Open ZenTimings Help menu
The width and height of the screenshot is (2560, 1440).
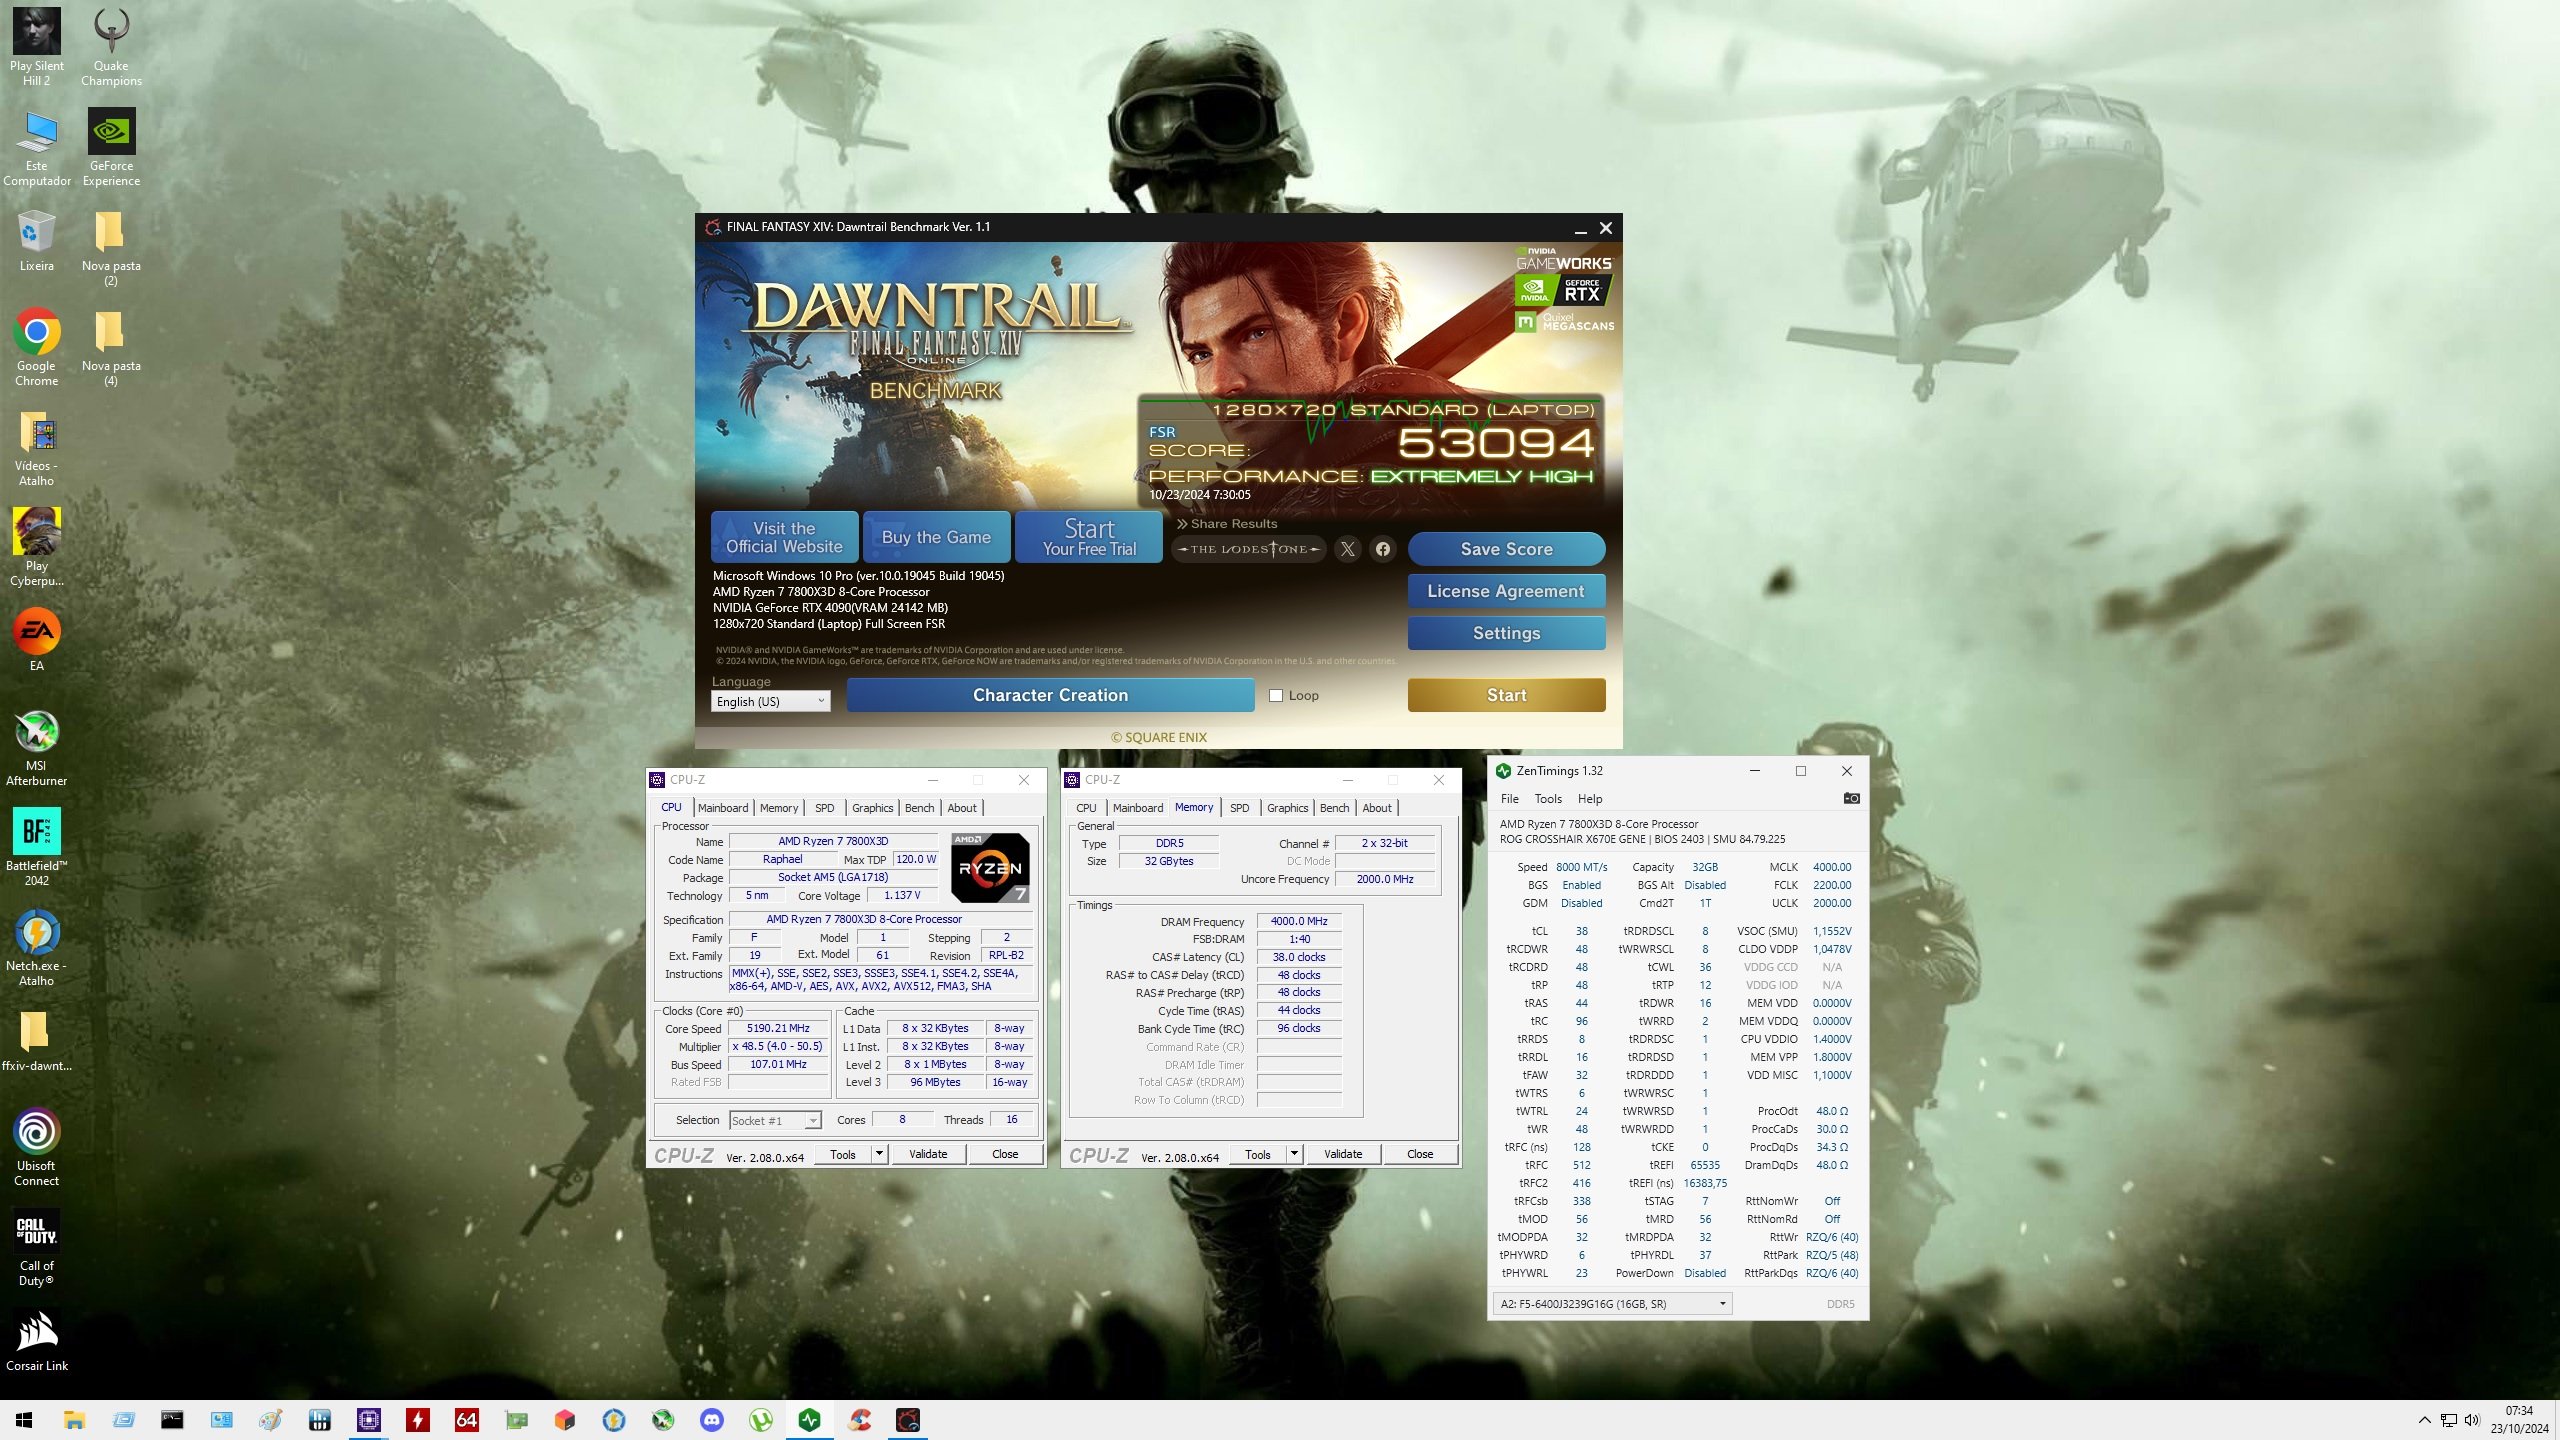(1590, 799)
